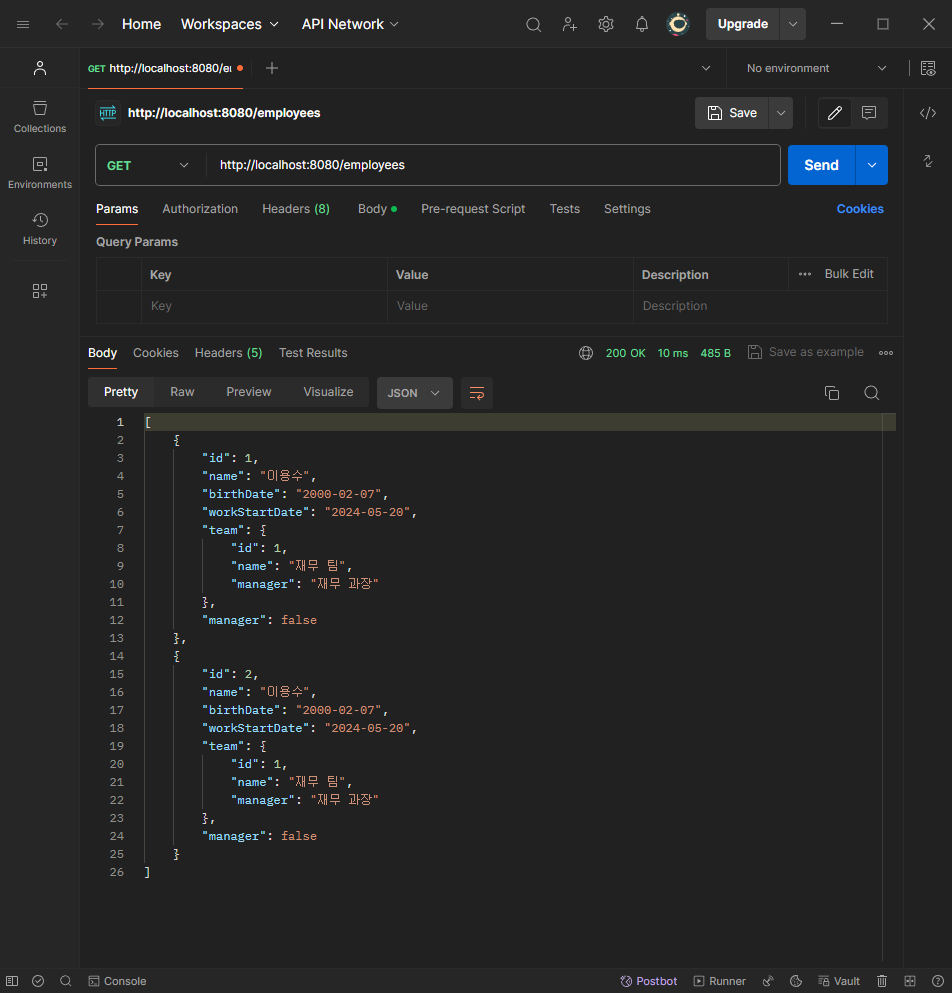Image resolution: width=952 pixels, height=993 pixels.
Task: Open the comments icon
Action: 869,113
